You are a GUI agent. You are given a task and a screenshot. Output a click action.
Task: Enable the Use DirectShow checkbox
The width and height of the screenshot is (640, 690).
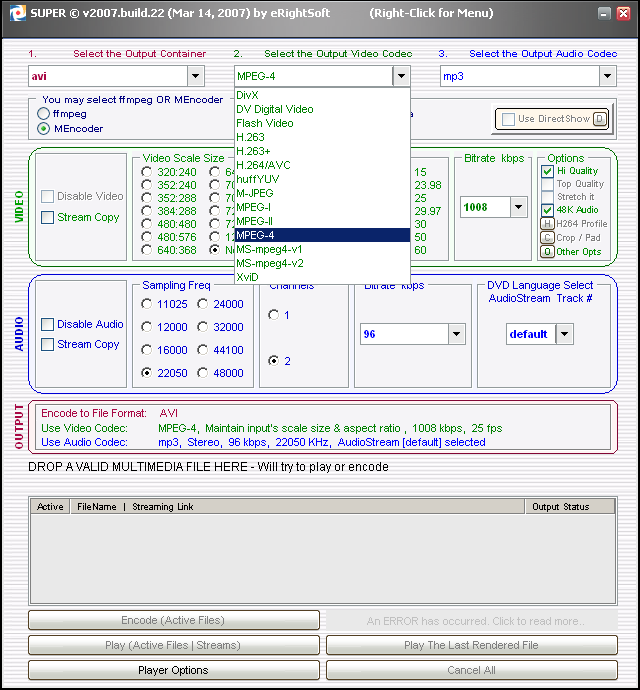(x=508, y=119)
